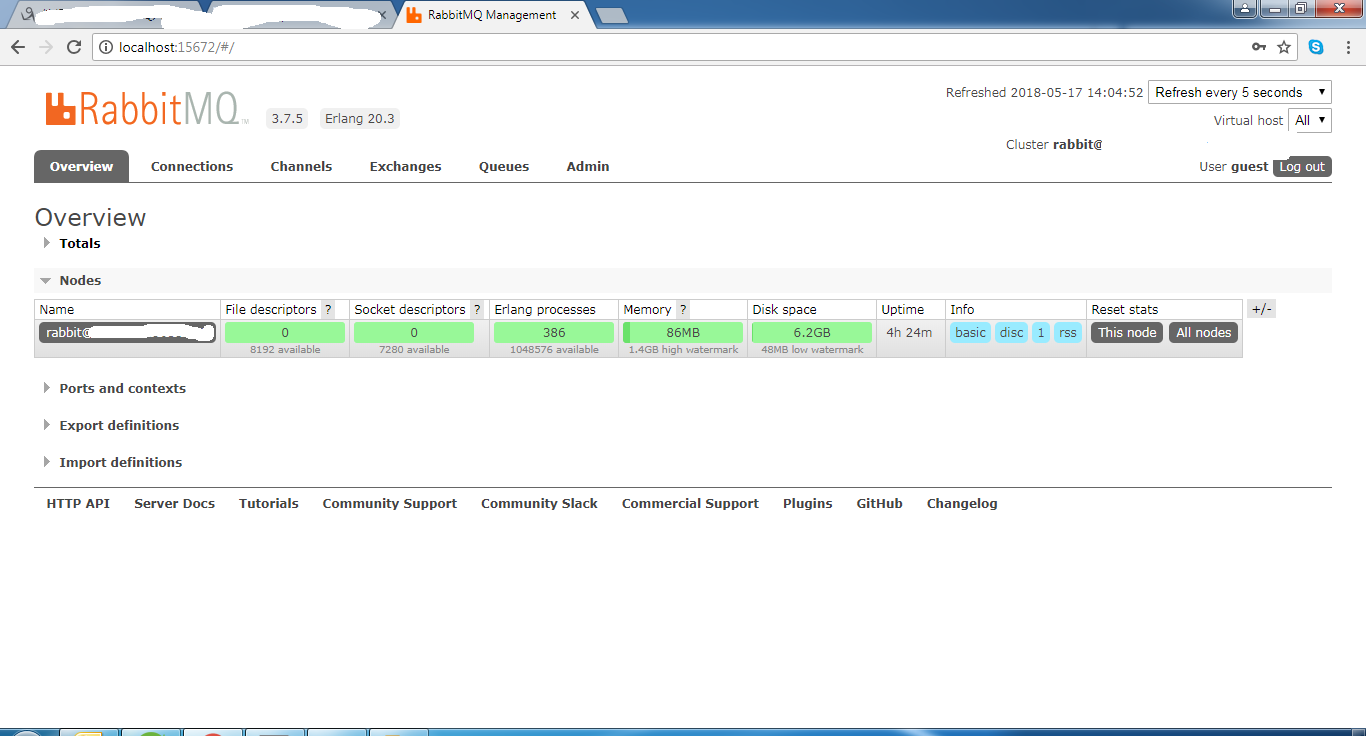Open the GitHub link
Viewport: 1366px width, 736px height.
[x=880, y=504]
